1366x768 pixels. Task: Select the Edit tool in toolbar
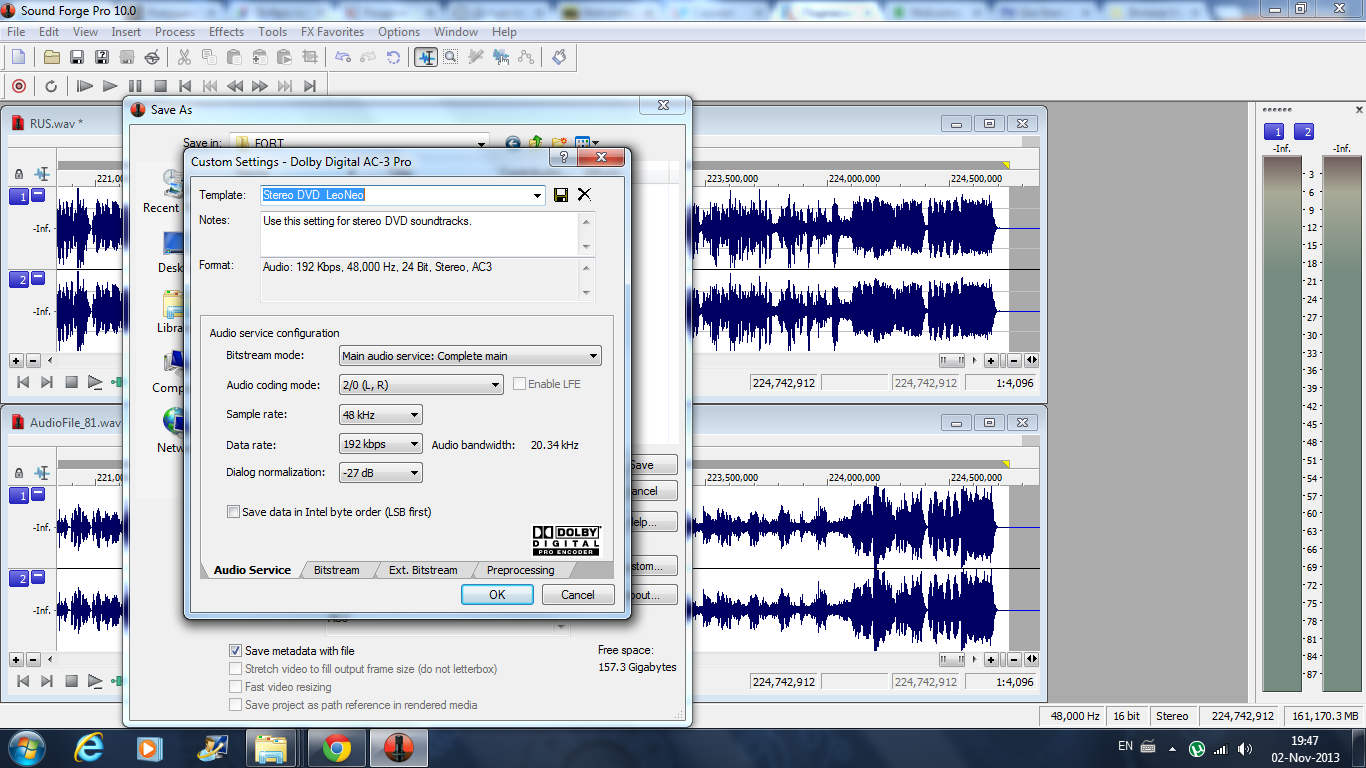(x=426, y=57)
